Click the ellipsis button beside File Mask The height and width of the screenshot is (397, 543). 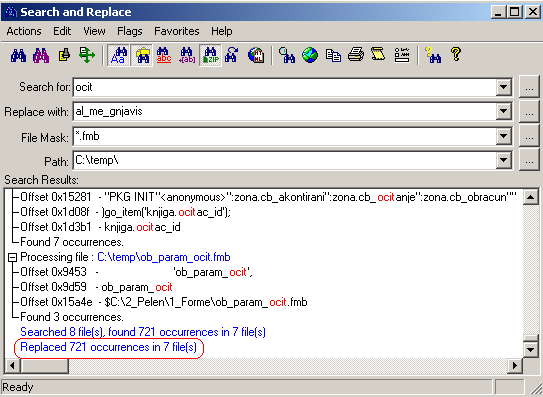(x=529, y=136)
